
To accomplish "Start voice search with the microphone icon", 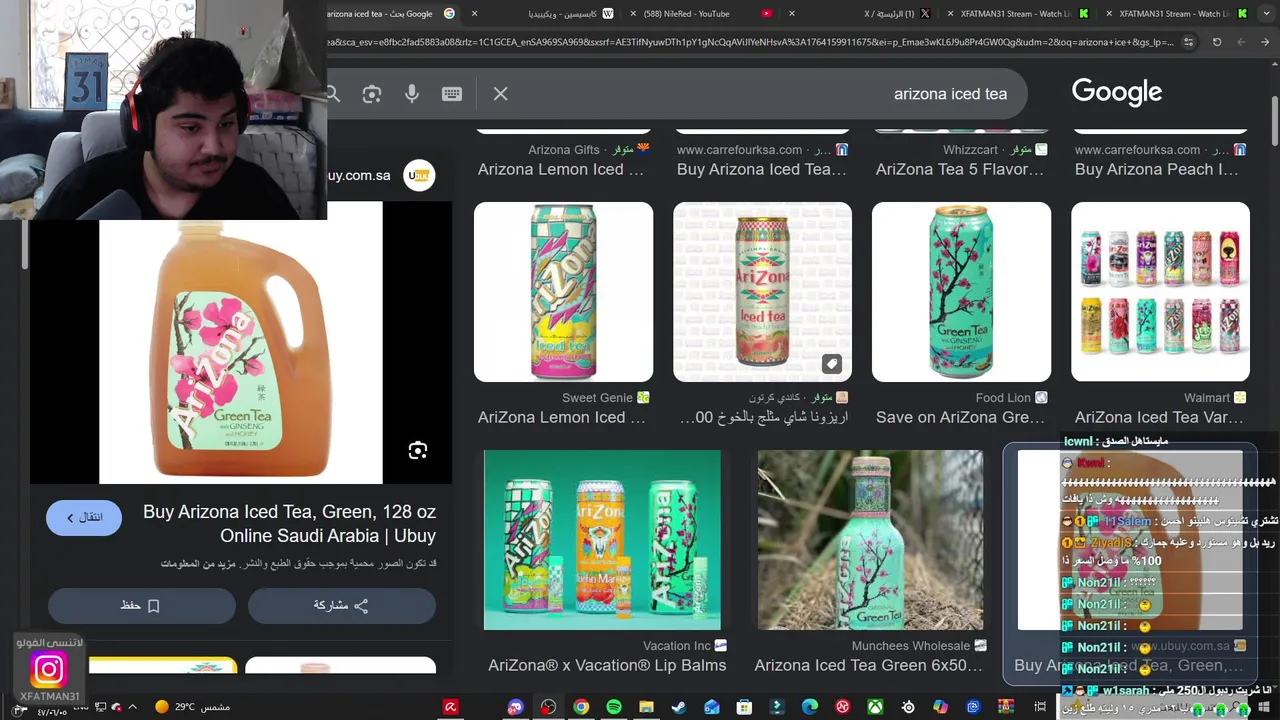I will (412, 94).
